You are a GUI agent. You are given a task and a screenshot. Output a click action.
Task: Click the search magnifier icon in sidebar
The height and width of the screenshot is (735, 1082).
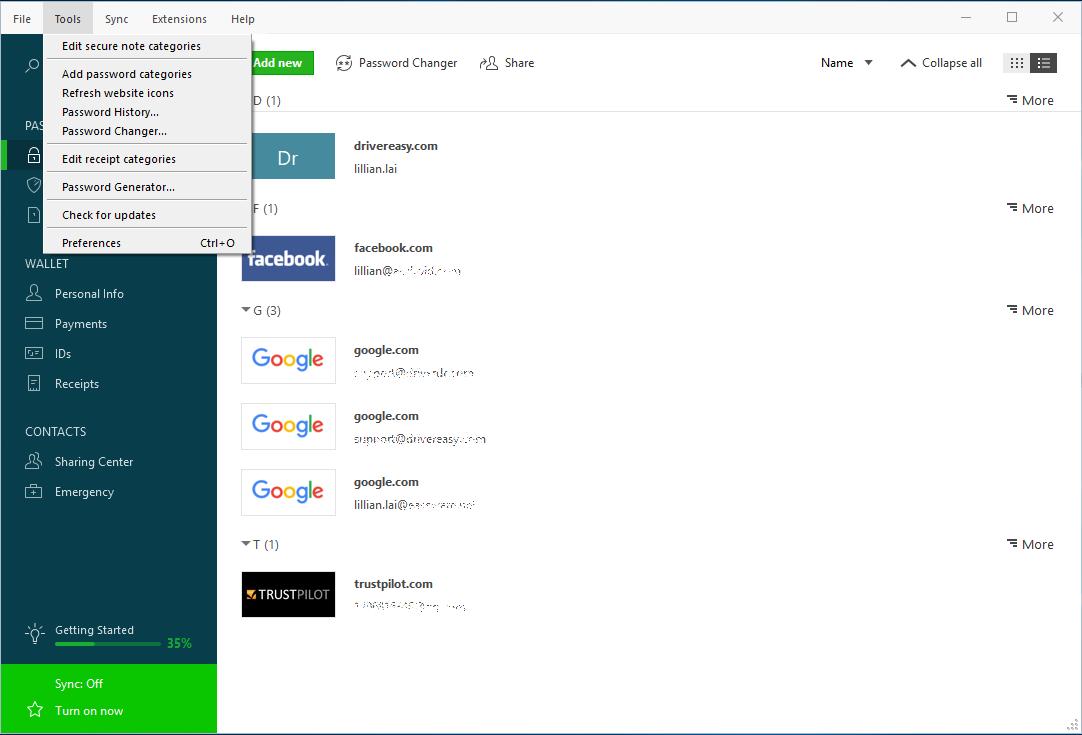point(32,66)
